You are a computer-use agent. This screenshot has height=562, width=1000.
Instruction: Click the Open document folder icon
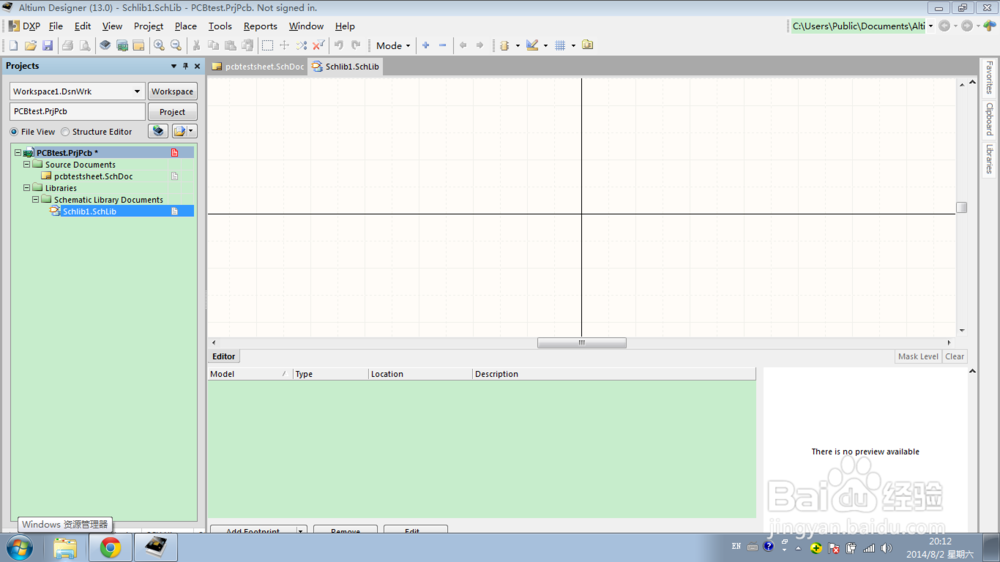coord(30,45)
